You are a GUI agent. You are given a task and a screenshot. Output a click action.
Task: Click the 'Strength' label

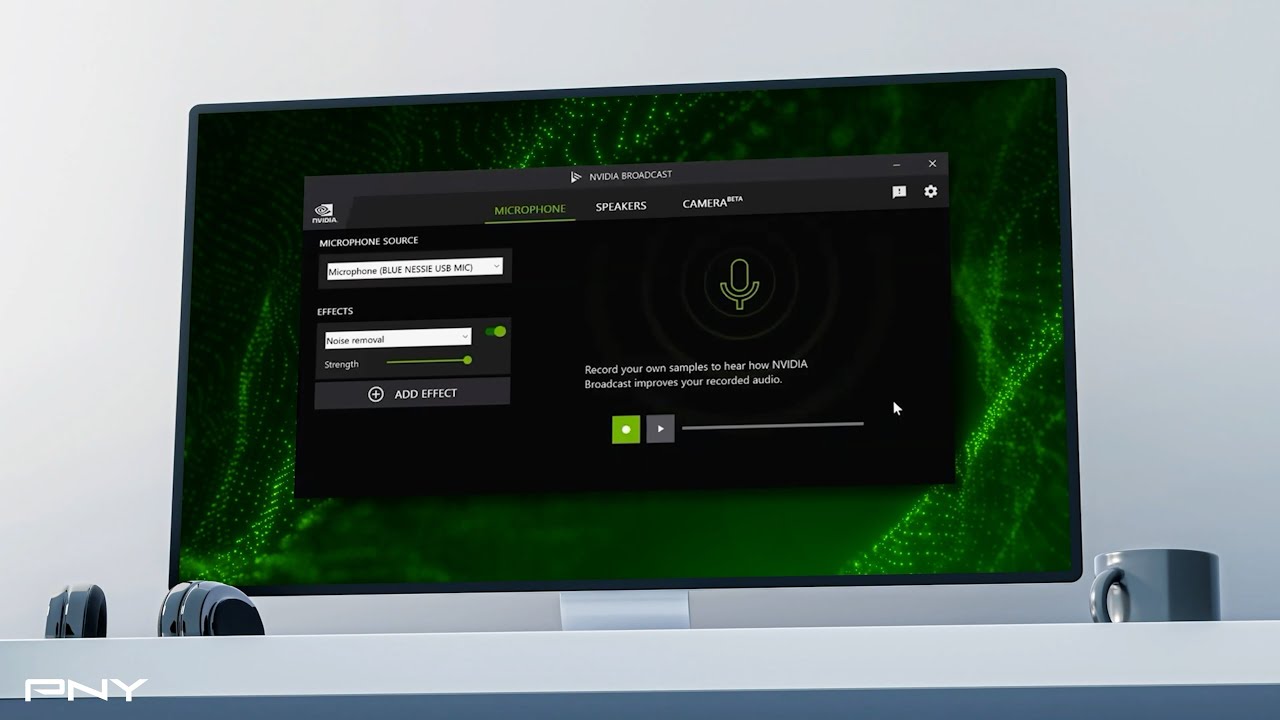tap(341, 364)
